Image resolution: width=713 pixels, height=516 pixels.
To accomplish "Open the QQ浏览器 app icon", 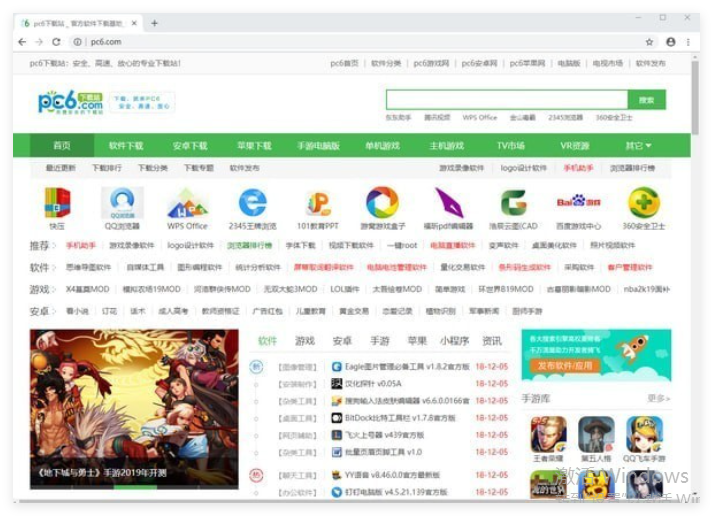I will [x=122, y=203].
